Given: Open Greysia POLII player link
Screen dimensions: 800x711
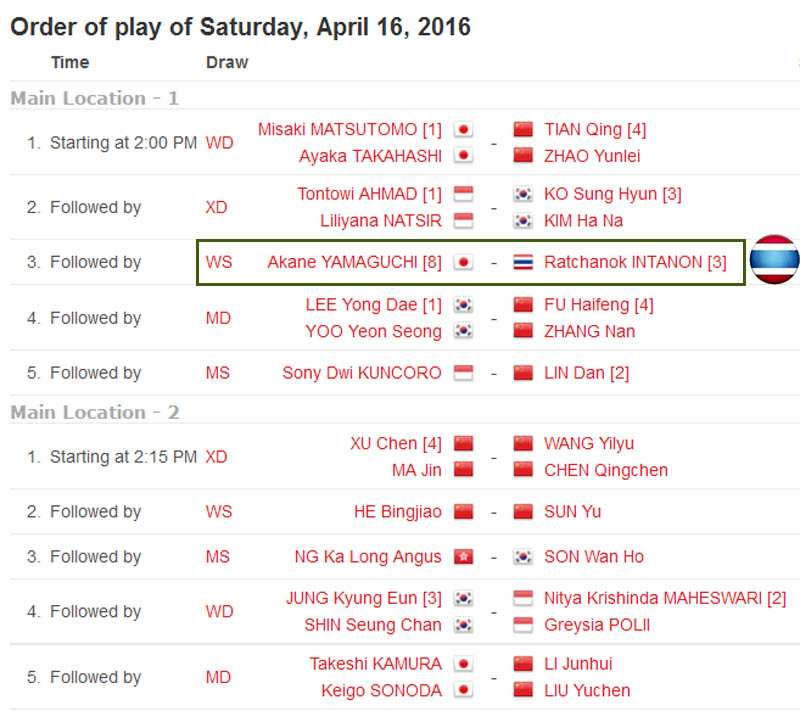Looking at the screenshot, I should (x=597, y=625).
